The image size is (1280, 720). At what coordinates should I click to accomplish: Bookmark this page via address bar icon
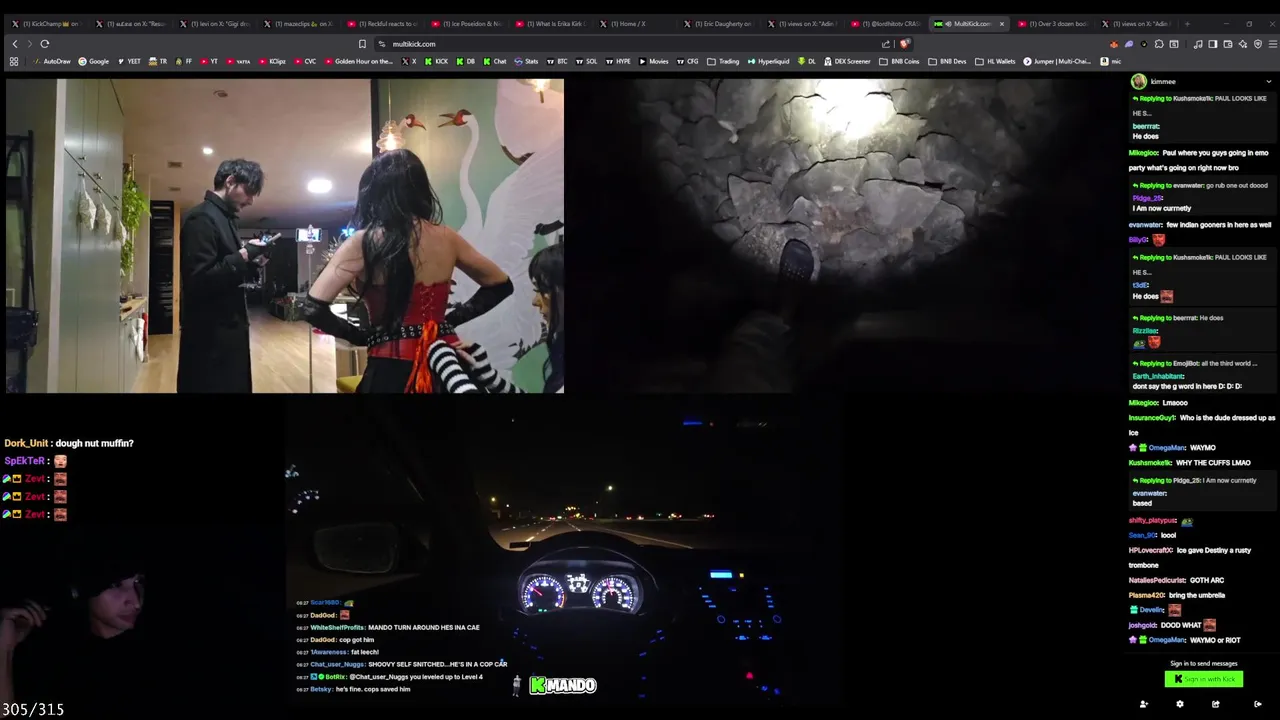[362, 44]
